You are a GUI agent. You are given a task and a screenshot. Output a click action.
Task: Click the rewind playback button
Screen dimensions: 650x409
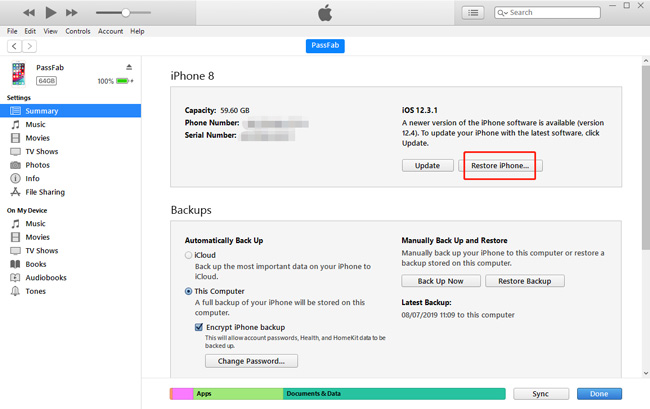(29, 13)
